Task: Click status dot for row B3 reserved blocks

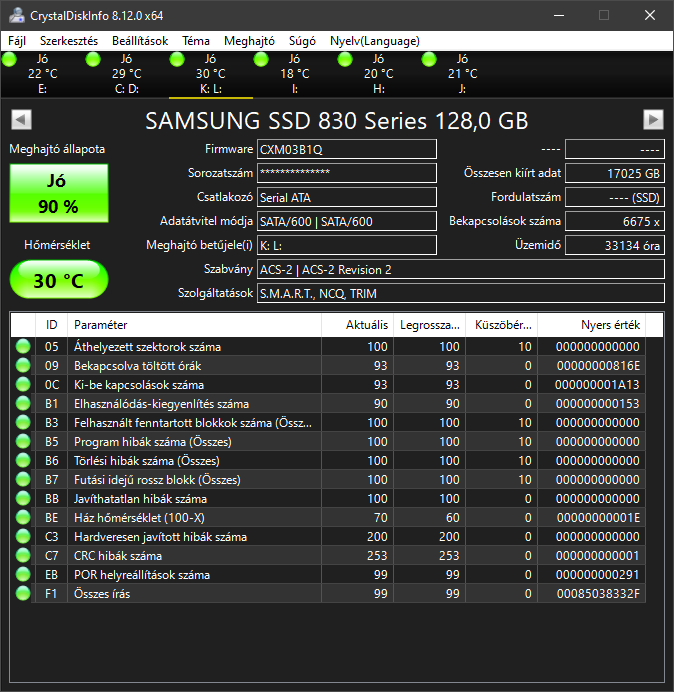Action: click(23, 422)
